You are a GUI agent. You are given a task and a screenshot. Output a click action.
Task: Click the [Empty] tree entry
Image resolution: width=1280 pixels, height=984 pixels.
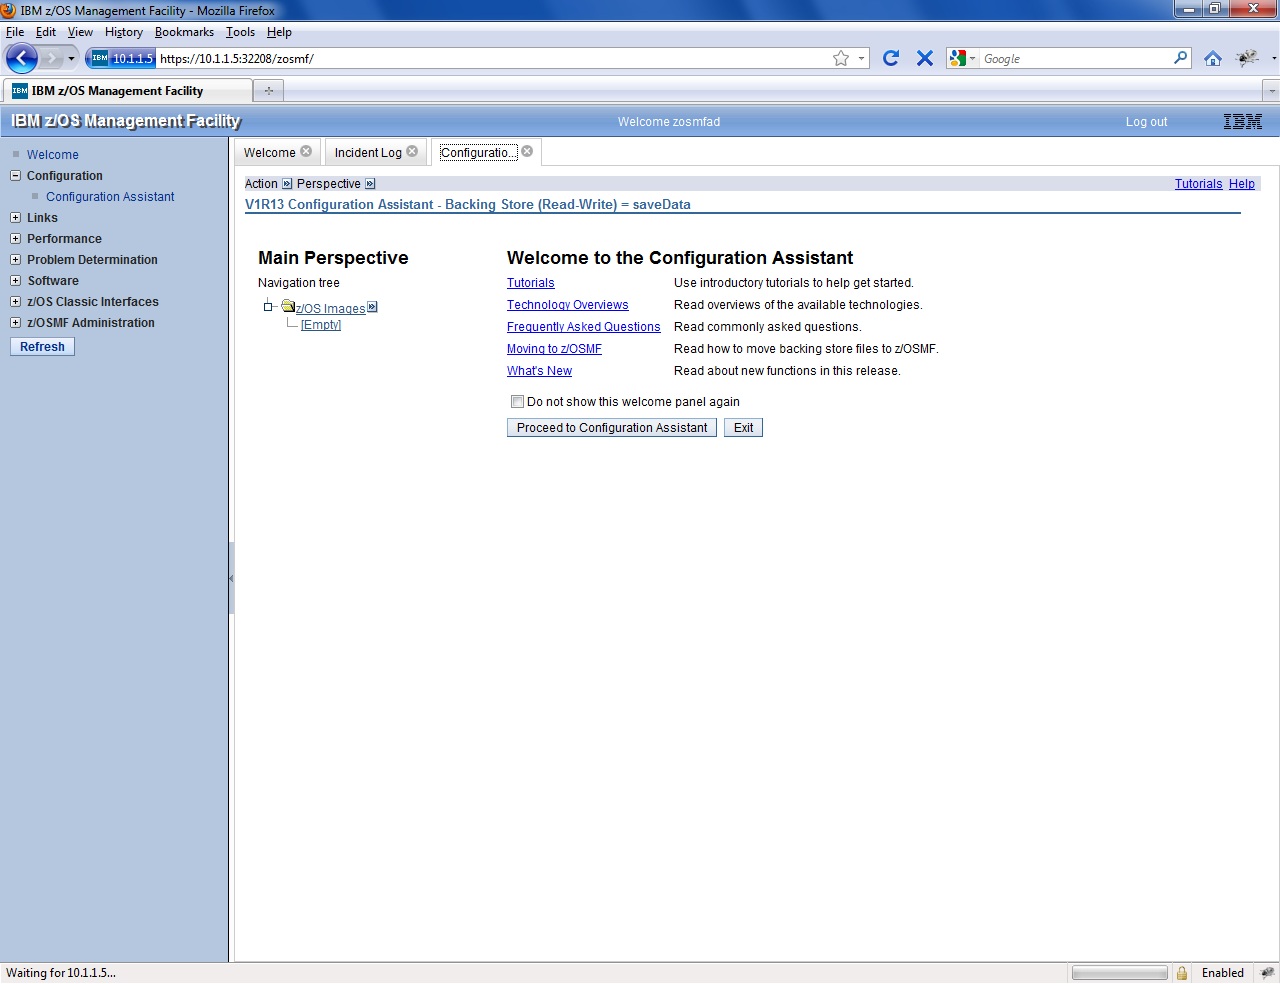tap(321, 325)
